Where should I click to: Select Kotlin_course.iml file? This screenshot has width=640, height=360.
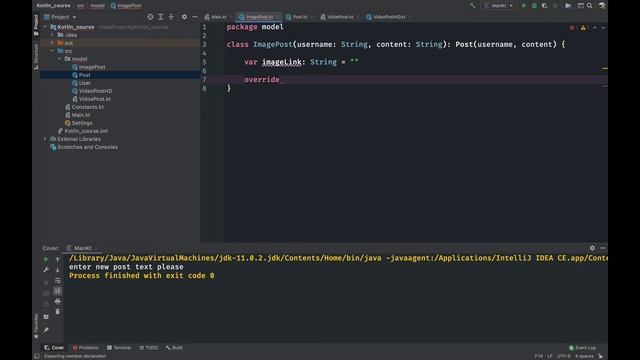[x=83, y=131]
